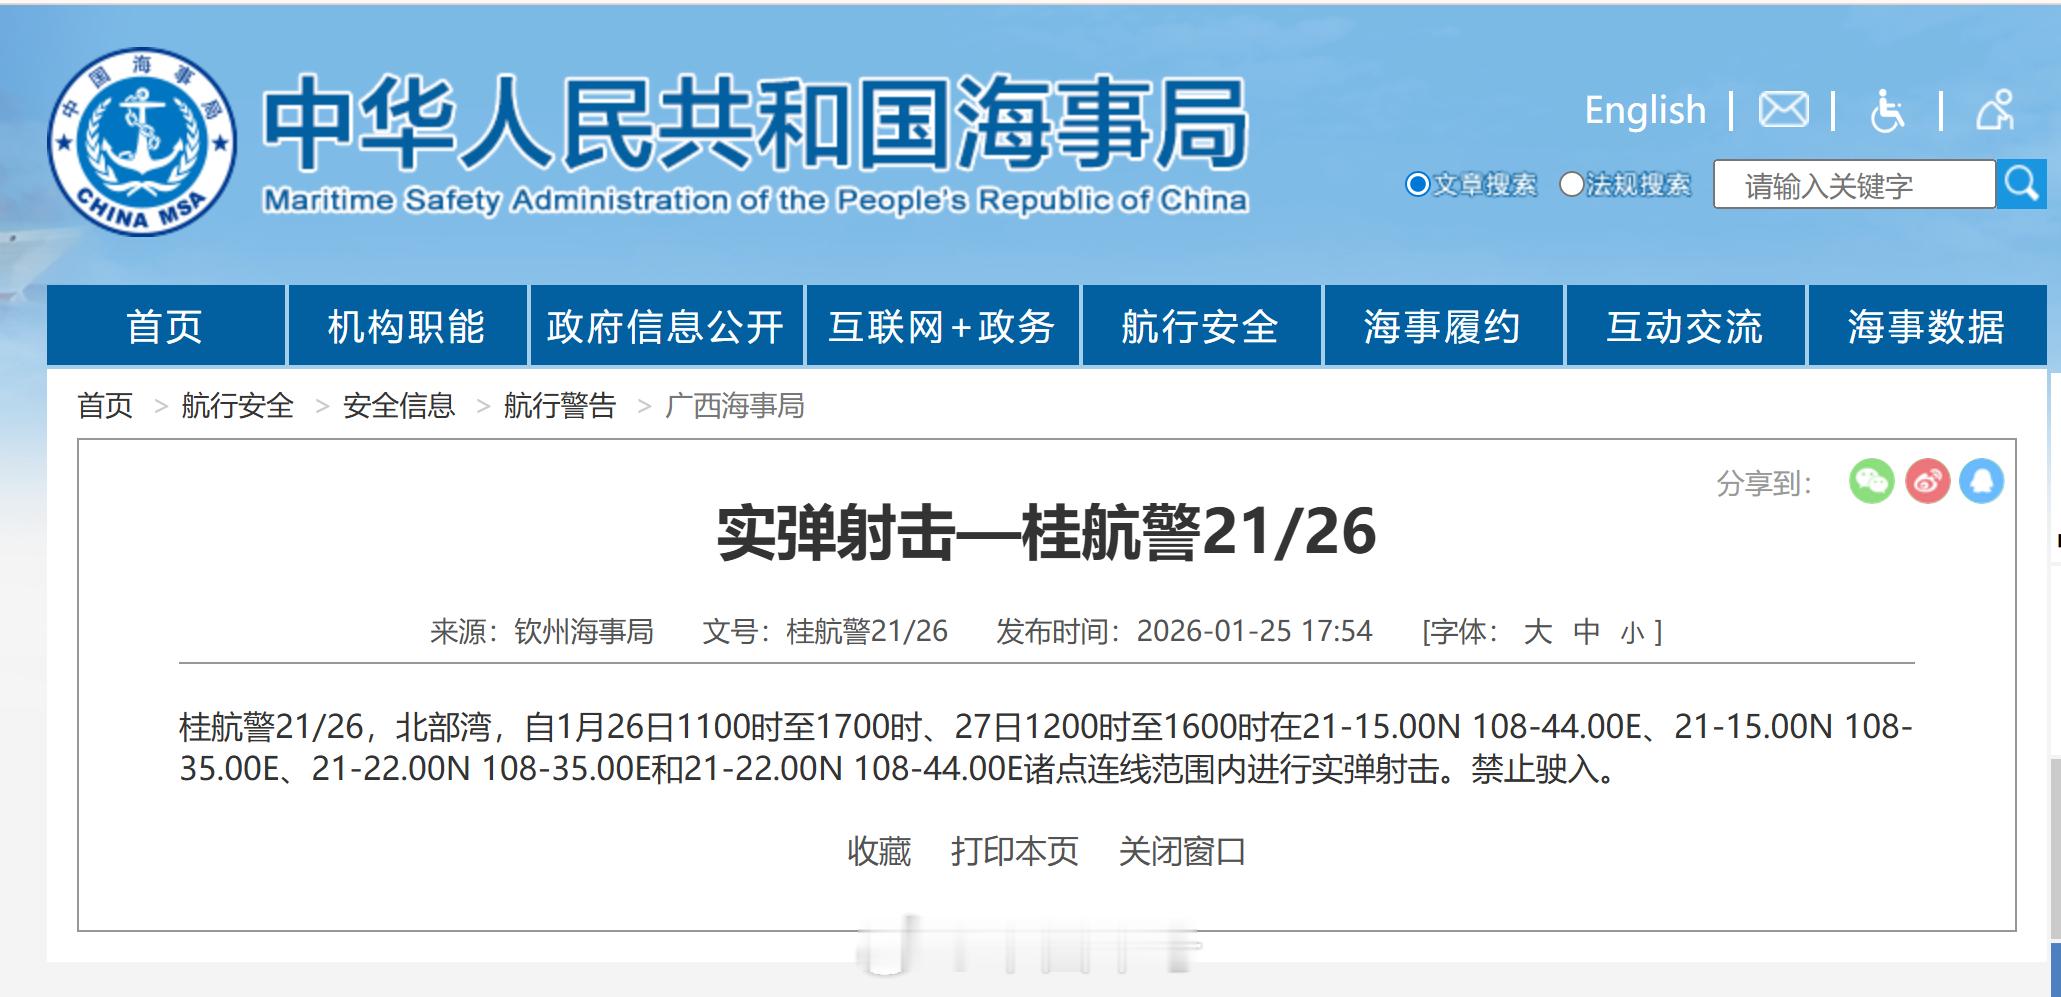Click the user login icon at top right
The width and height of the screenshot is (2061, 997).
[x=1994, y=112]
